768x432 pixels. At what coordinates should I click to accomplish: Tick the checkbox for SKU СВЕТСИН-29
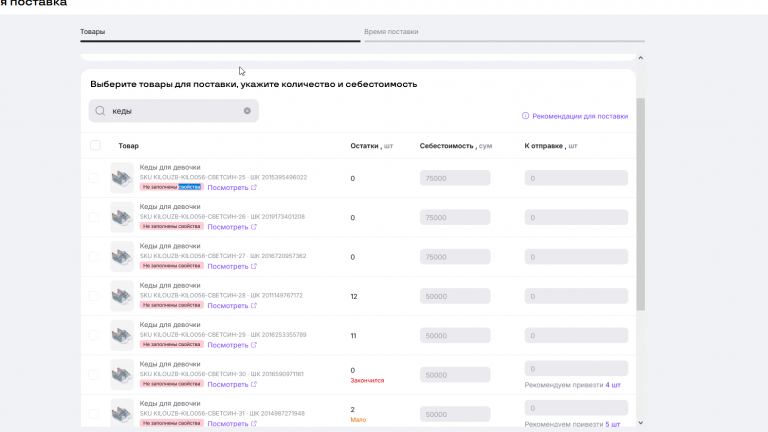tap(93, 335)
